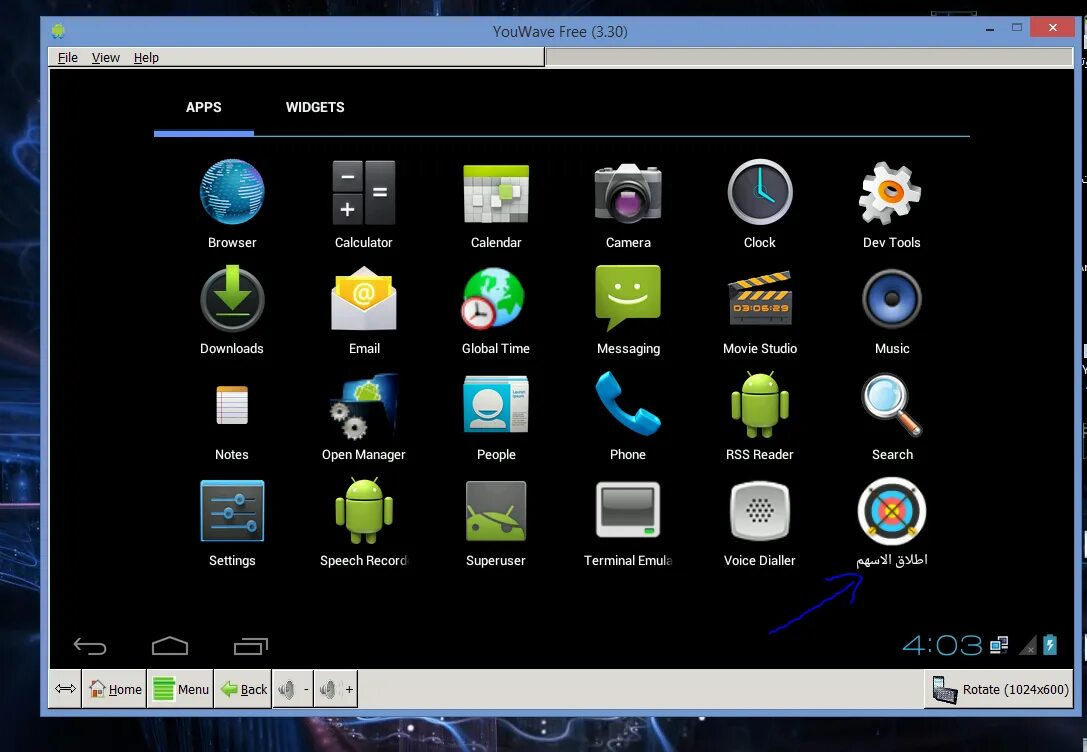The width and height of the screenshot is (1087, 752).
Task: Tap Android home navigation icon
Action: 170,645
